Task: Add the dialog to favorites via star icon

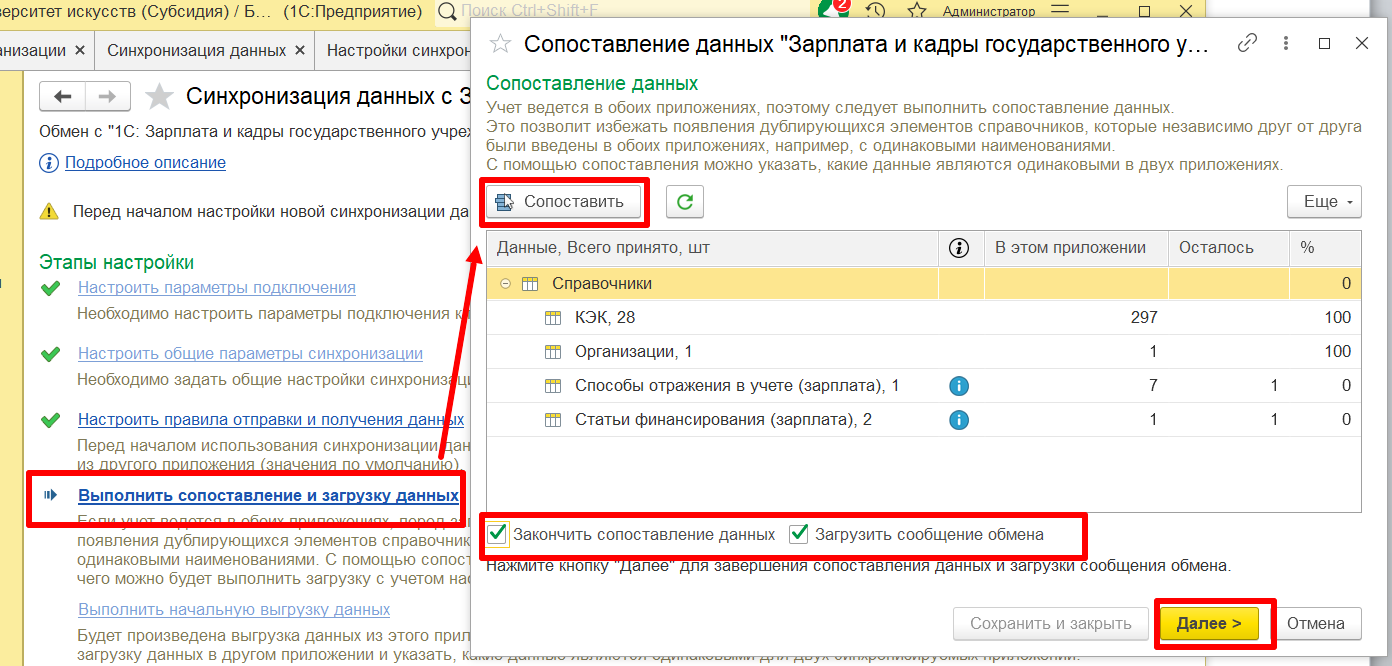Action: 500,44
